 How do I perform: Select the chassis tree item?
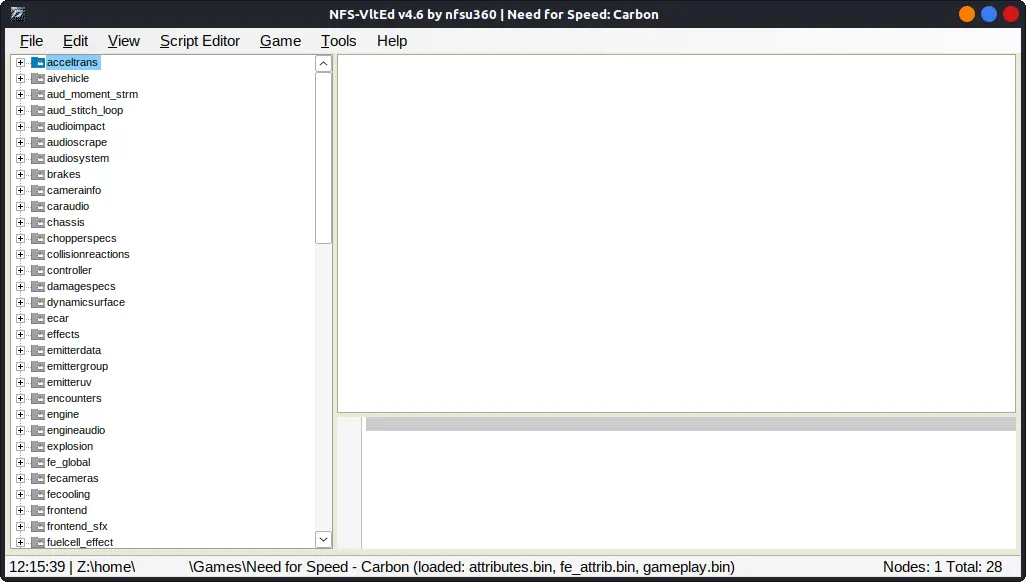[x=65, y=223]
